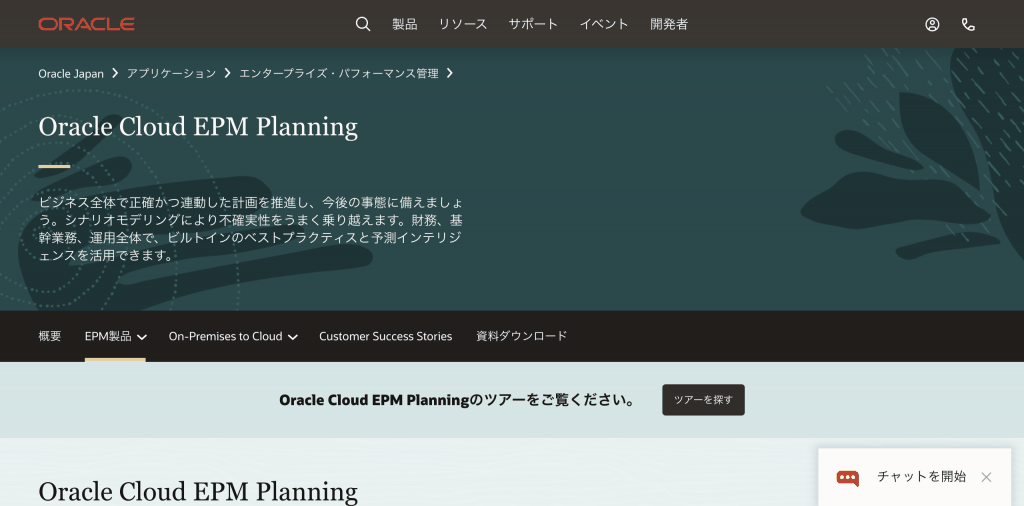The height and width of the screenshot is (506, 1024).
Task: Expand the EPM製品 dropdown
Action: pos(116,336)
